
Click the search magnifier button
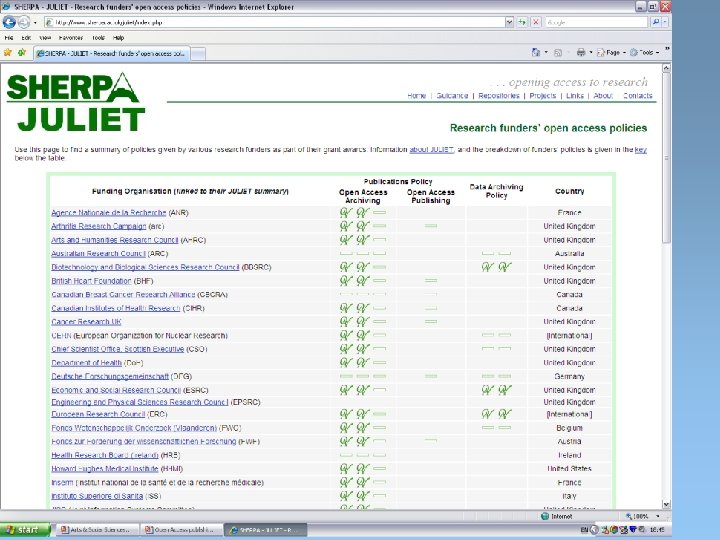(655, 22)
